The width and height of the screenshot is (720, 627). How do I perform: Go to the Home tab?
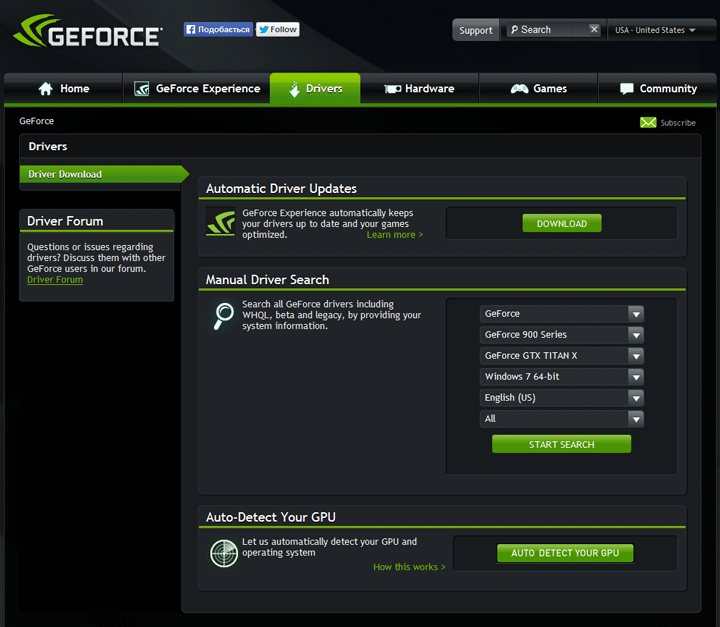pos(63,89)
